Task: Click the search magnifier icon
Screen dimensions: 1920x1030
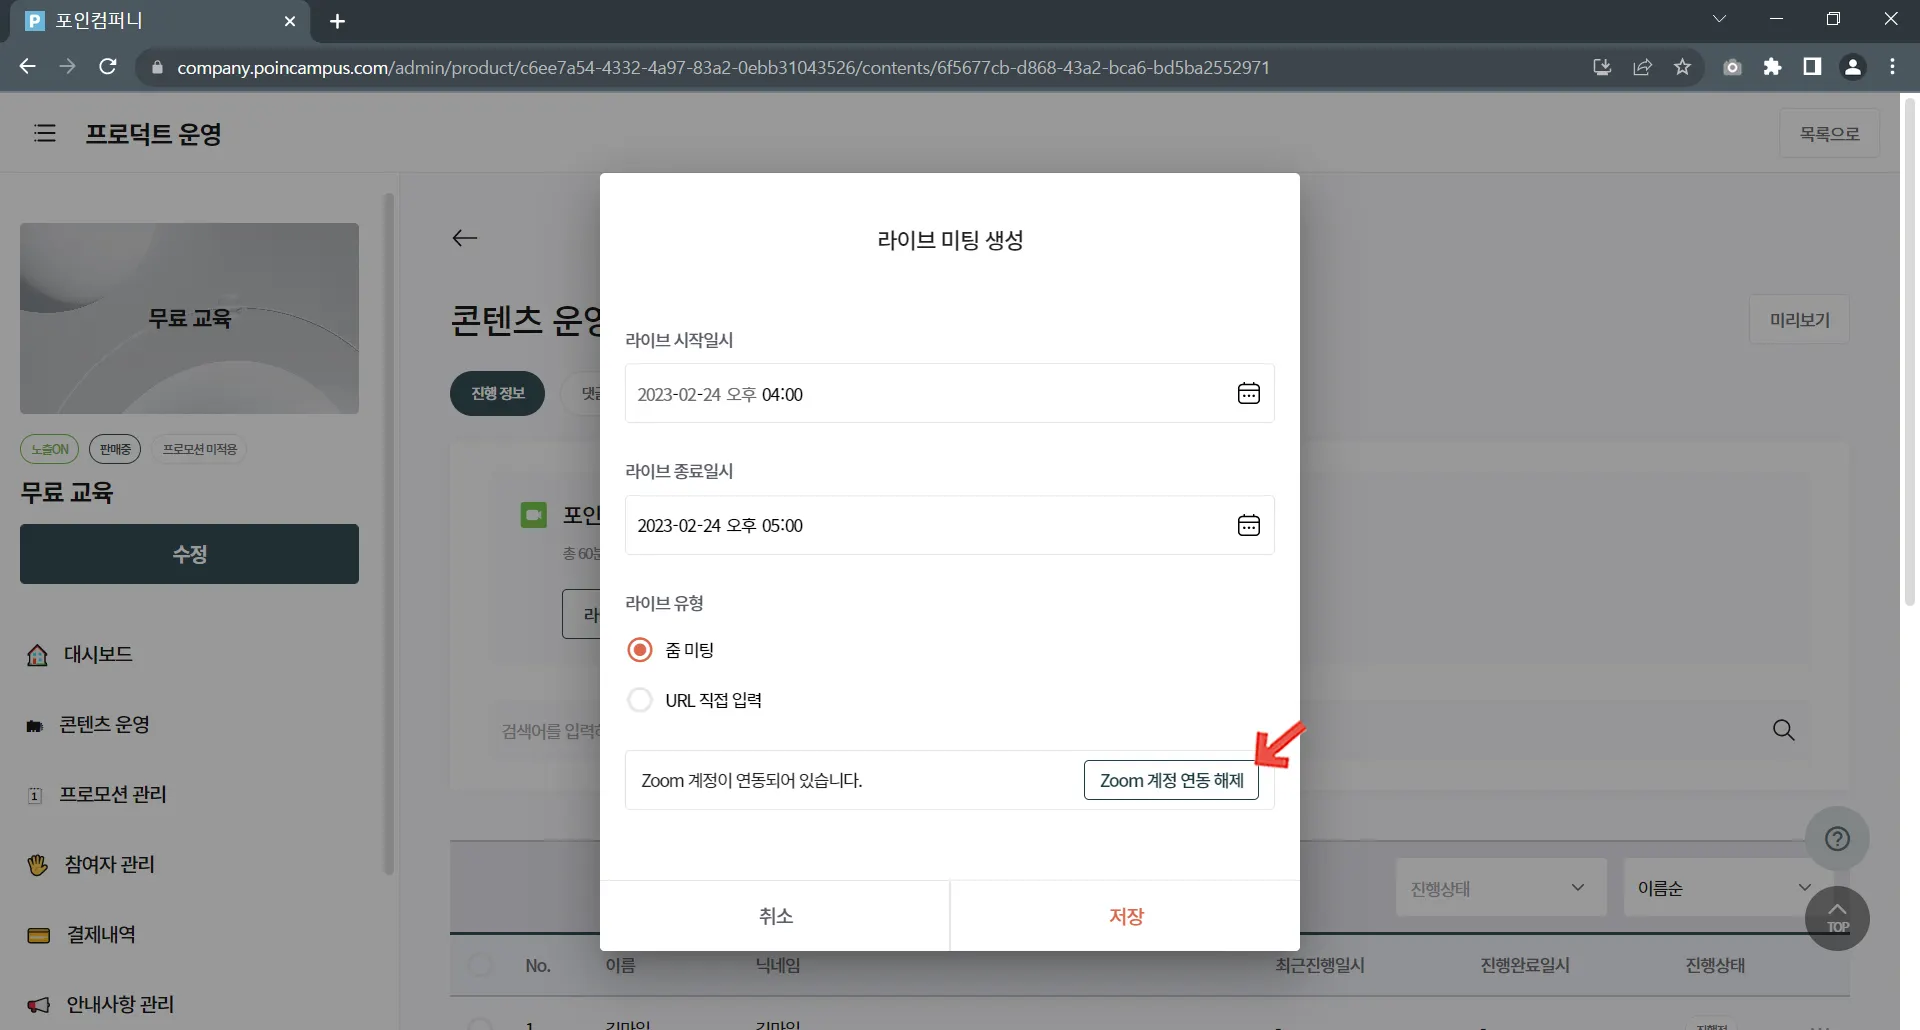Action: point(1783,730)
